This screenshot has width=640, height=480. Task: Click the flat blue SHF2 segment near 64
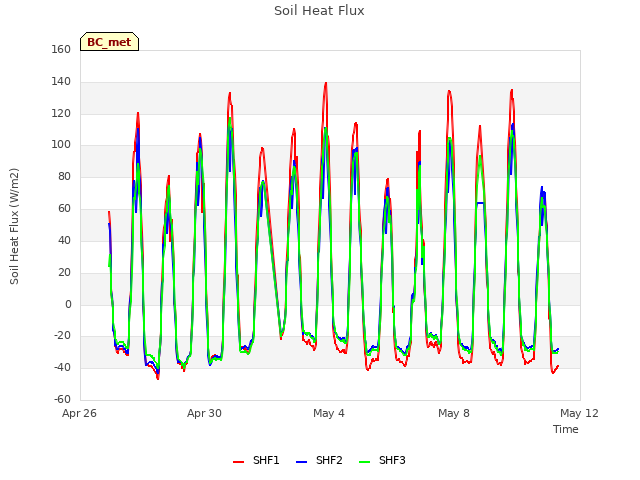[480, 203]
